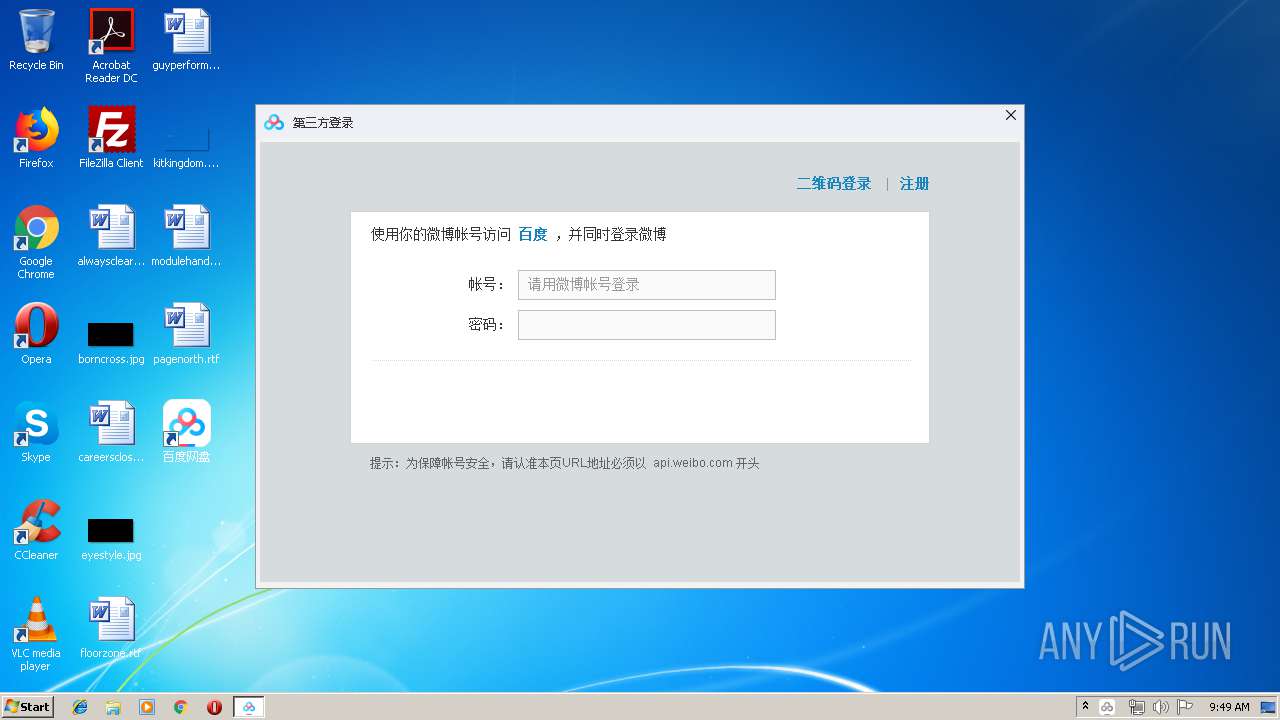Open Google Chrome desktop shortcut
This screenshot has height=720, width=1280.
[36, 242]
